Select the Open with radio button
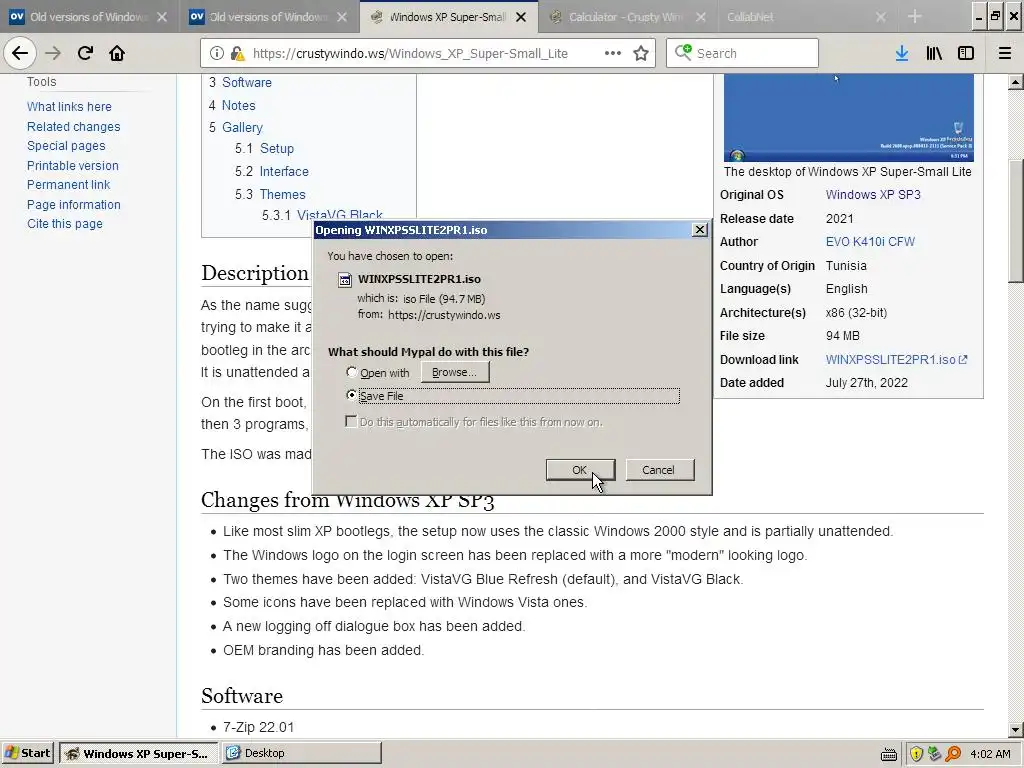The width and height of the screenshot is (1024, 768). (351, 372)
